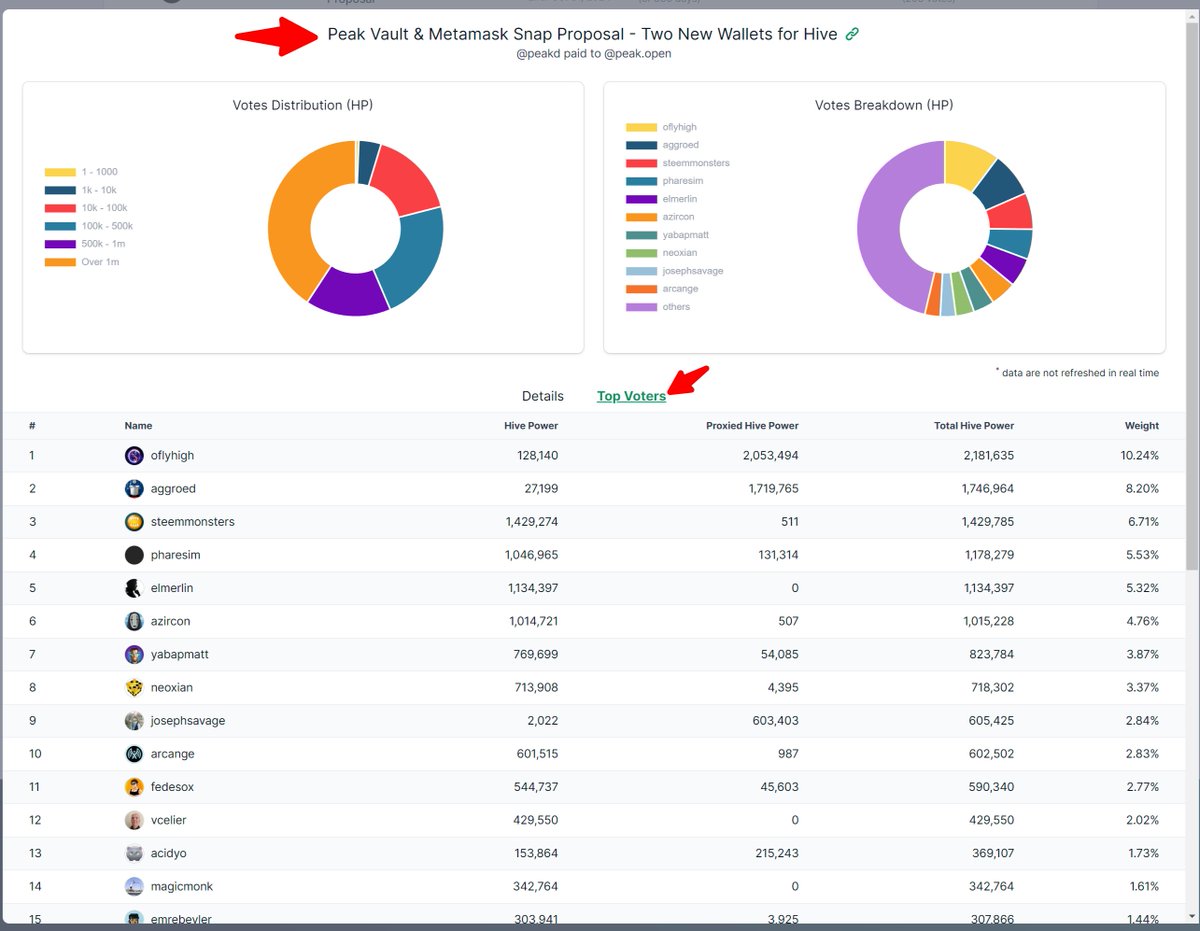The height and width of the screenshot is (931, 1200).
Task: Toggle steemmonsters legend swatch in Votes Breakdown
Action: (641, 163)
